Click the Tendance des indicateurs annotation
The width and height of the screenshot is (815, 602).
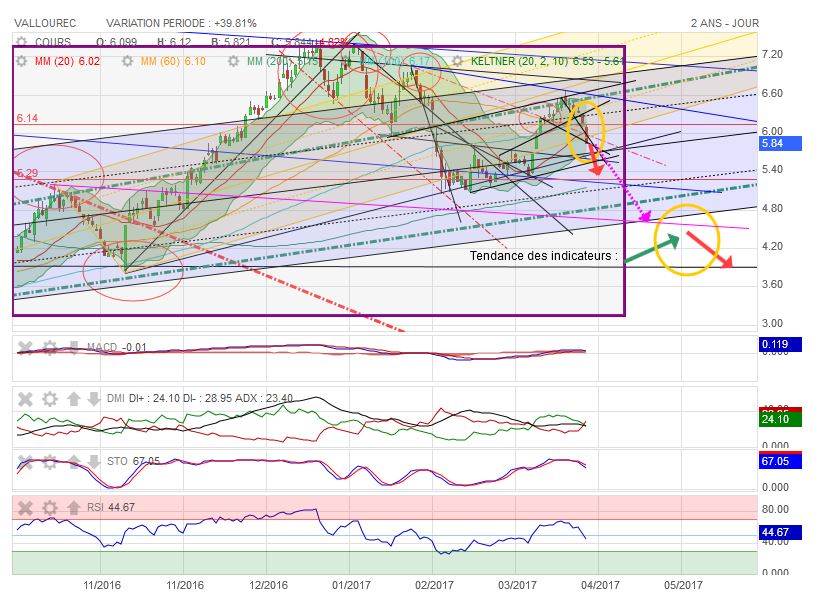coord(544,256)
